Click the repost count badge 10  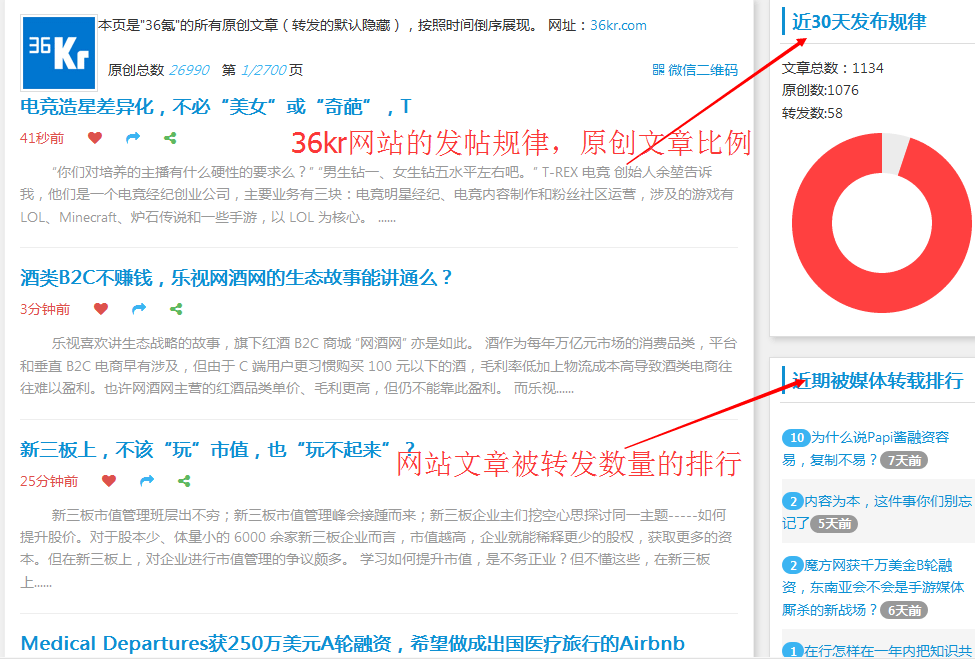click(x=797, y=438)
